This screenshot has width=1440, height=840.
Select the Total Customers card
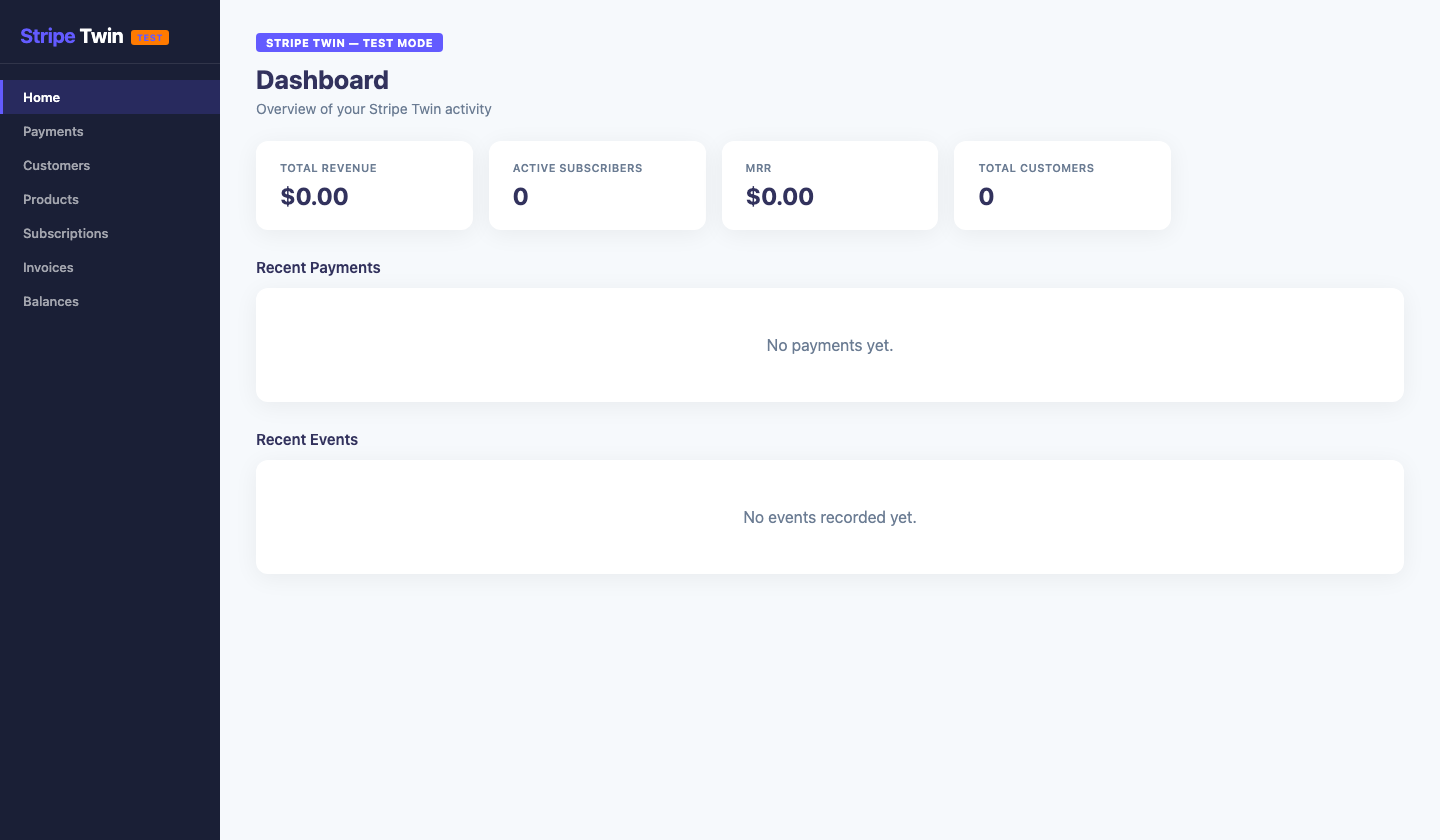pos(1062,185)
